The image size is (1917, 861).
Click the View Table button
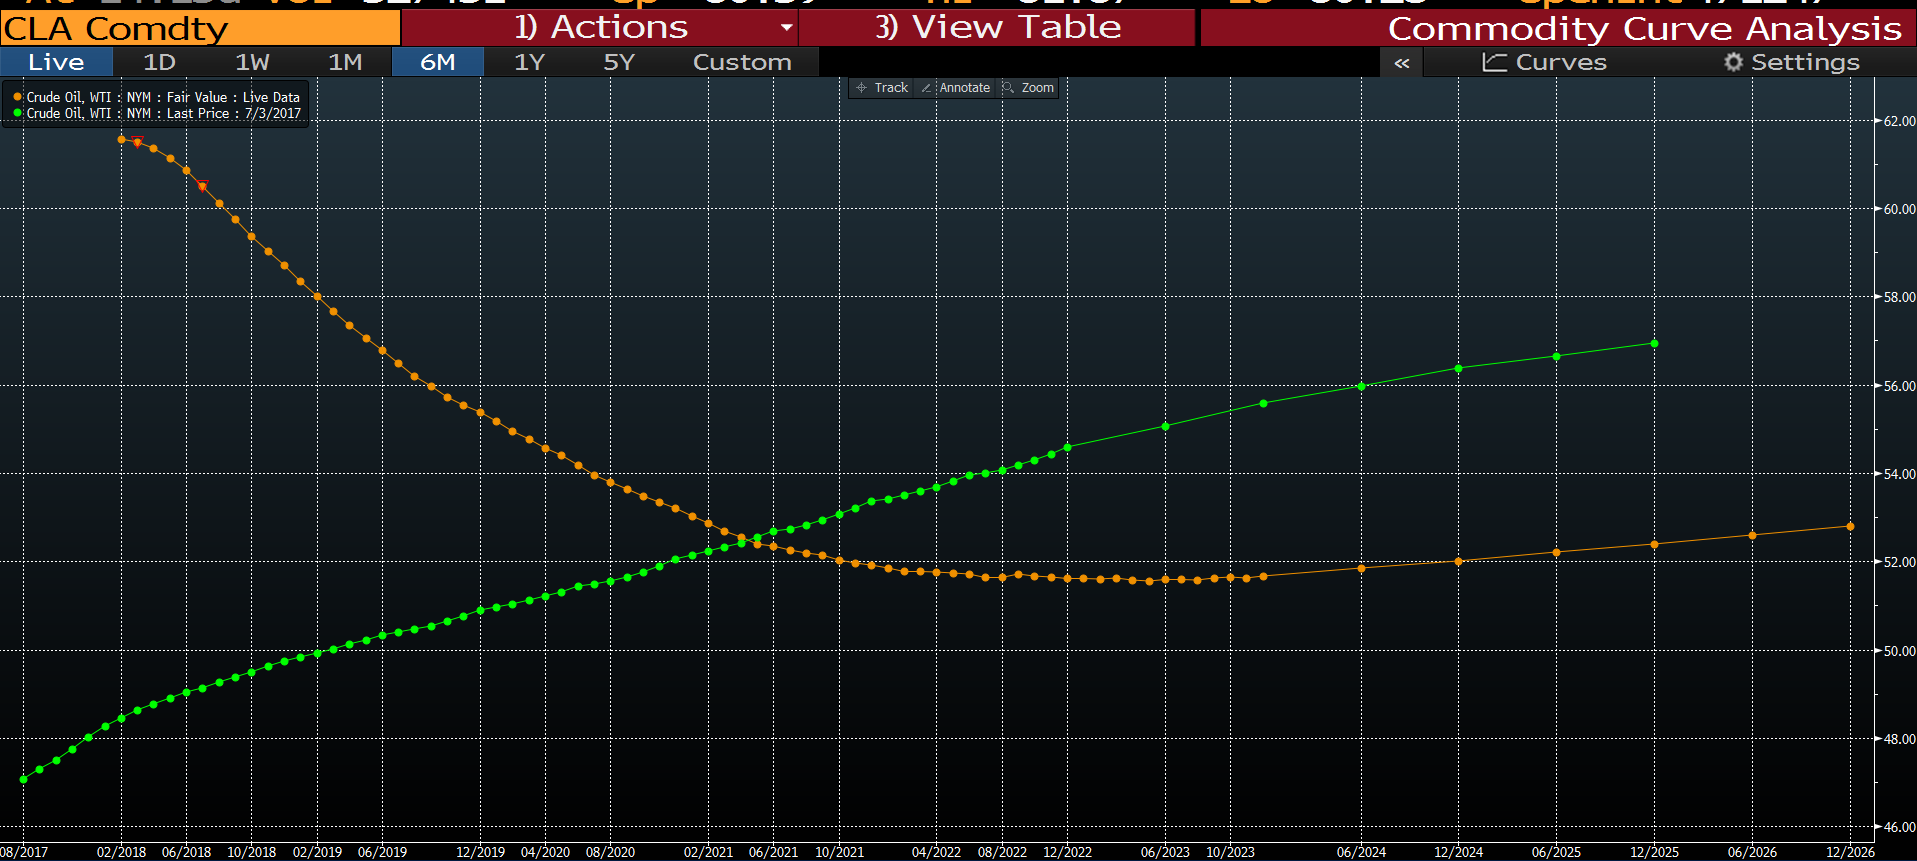click(x=997, y=28)
